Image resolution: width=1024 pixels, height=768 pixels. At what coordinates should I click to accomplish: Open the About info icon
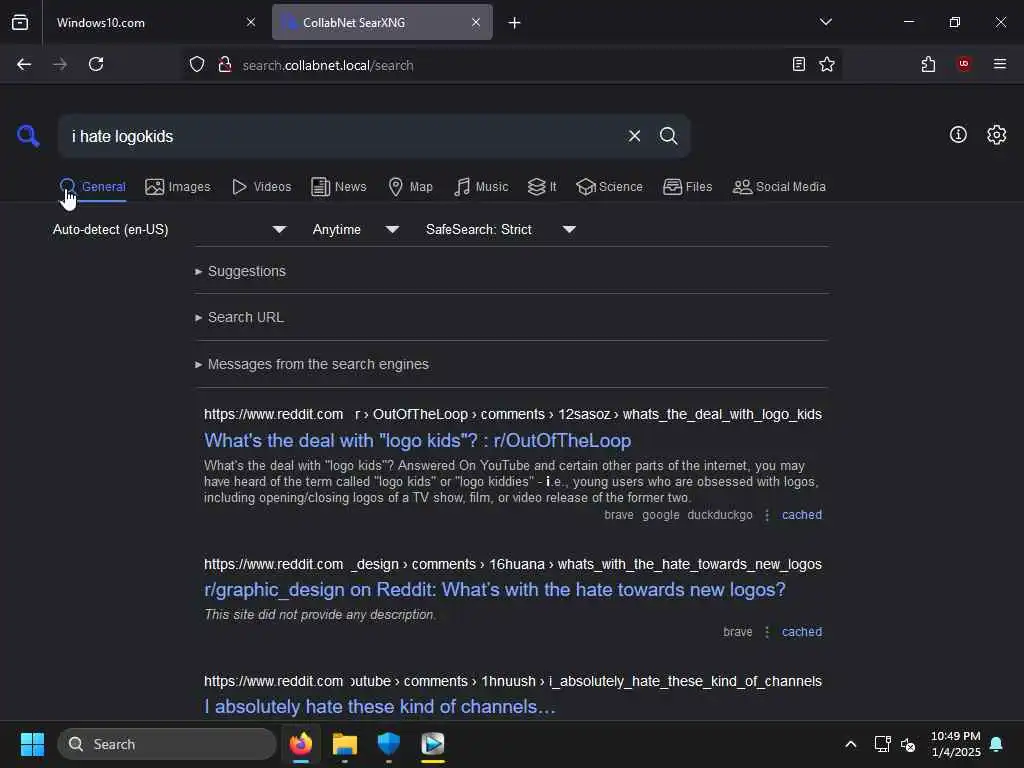tap(958, 135)
